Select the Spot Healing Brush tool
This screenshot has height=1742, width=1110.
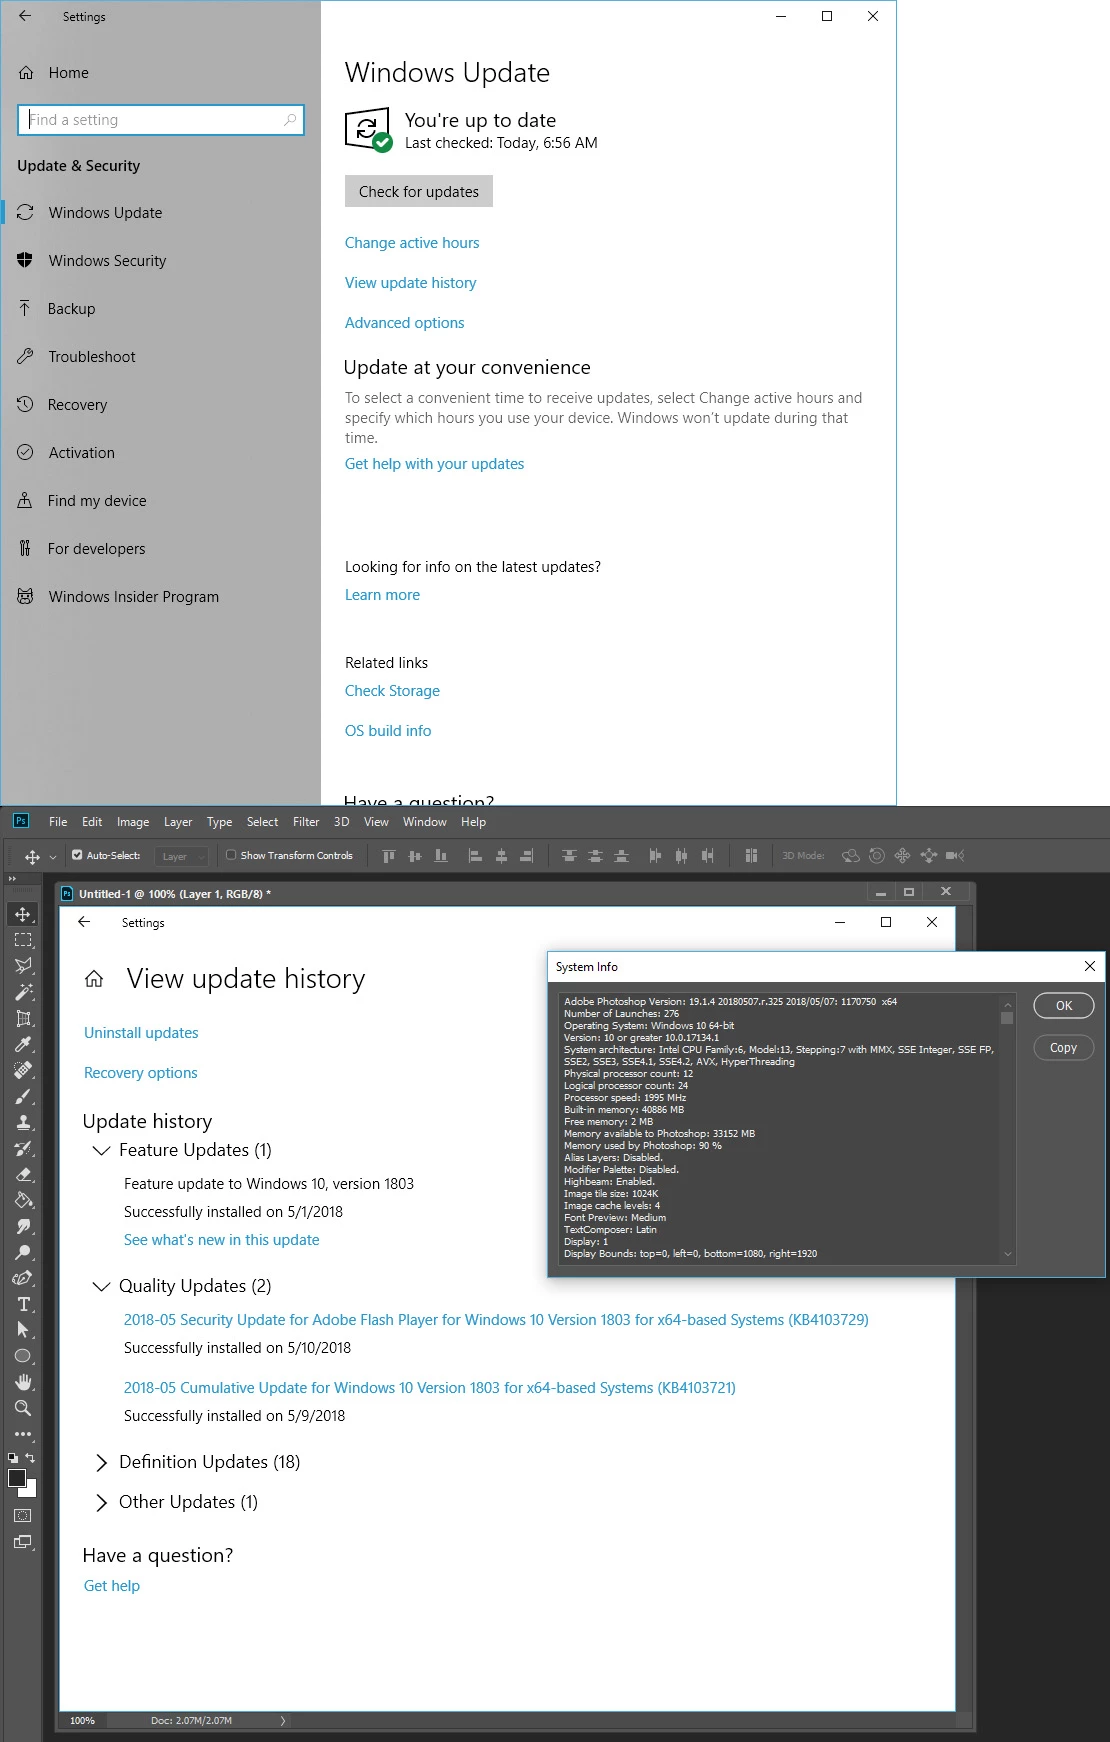click(23, 1070)
